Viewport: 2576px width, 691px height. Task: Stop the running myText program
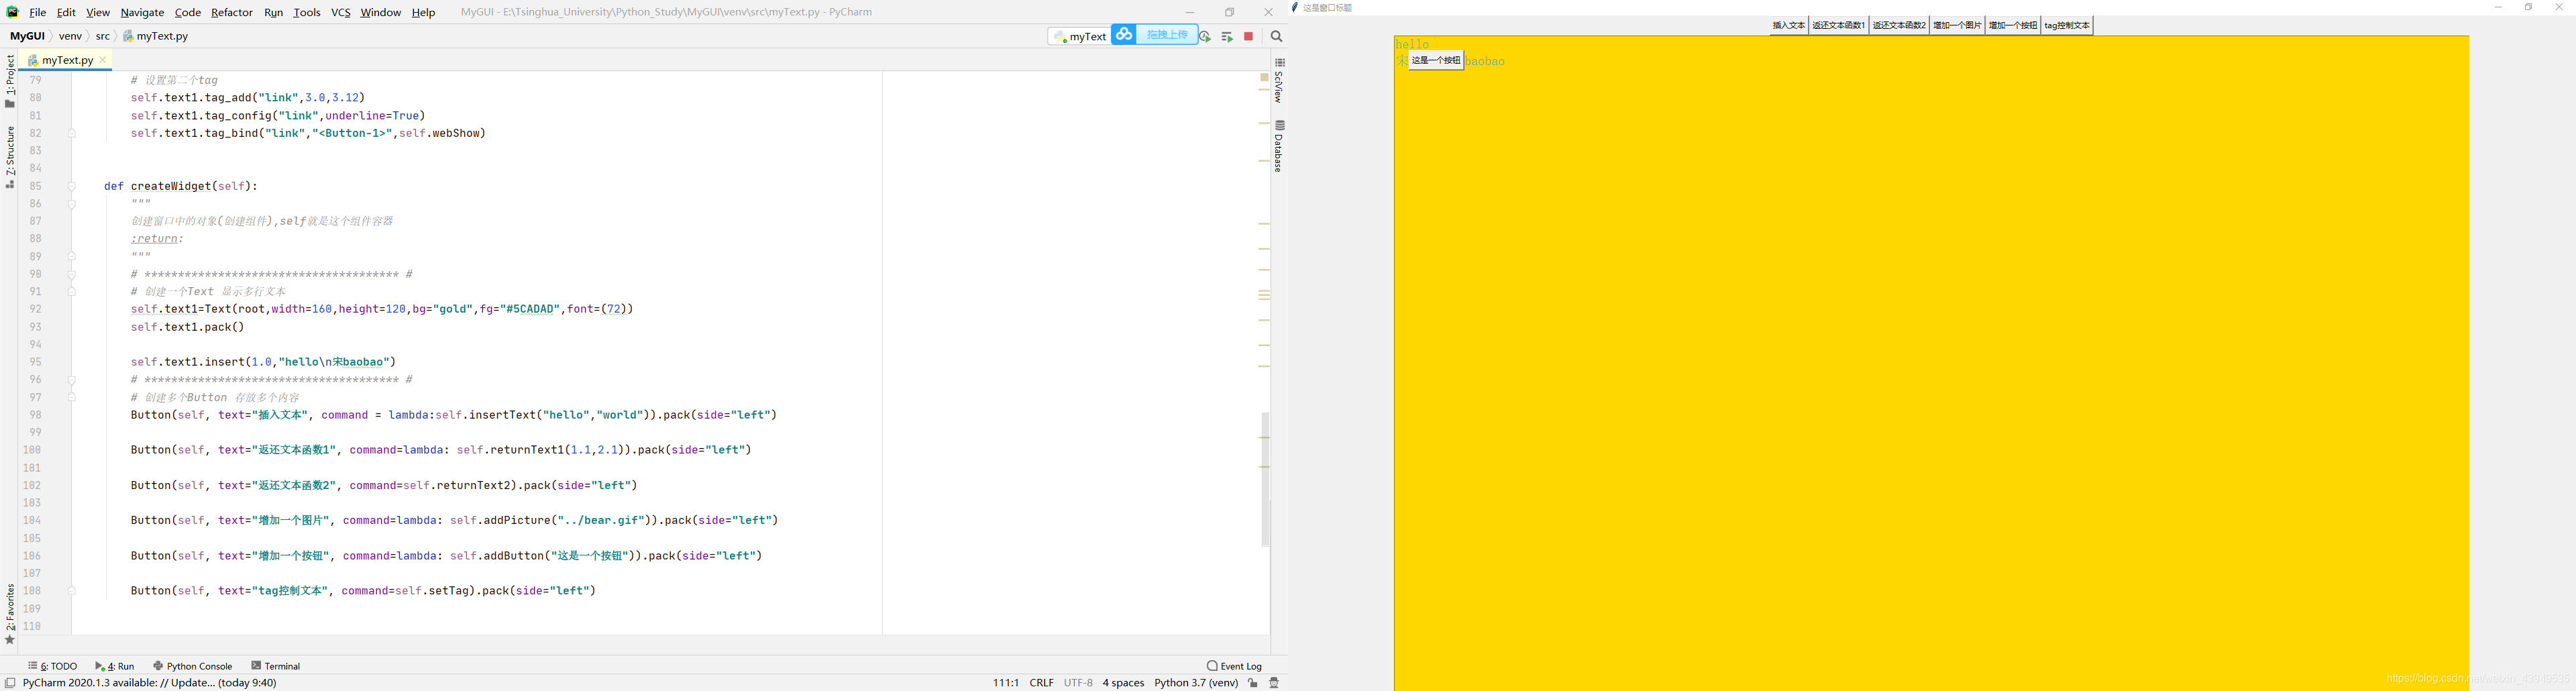pos(1248,37)
